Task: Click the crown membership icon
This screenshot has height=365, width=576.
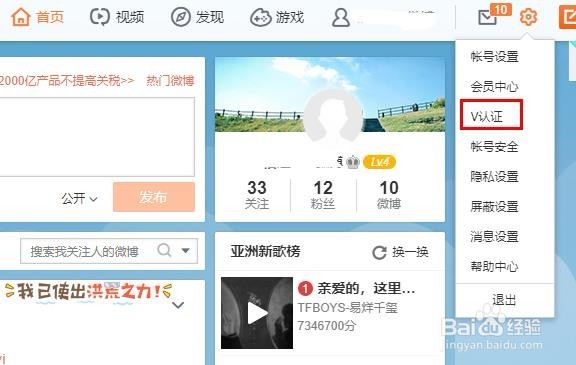Action: point(353,162)
